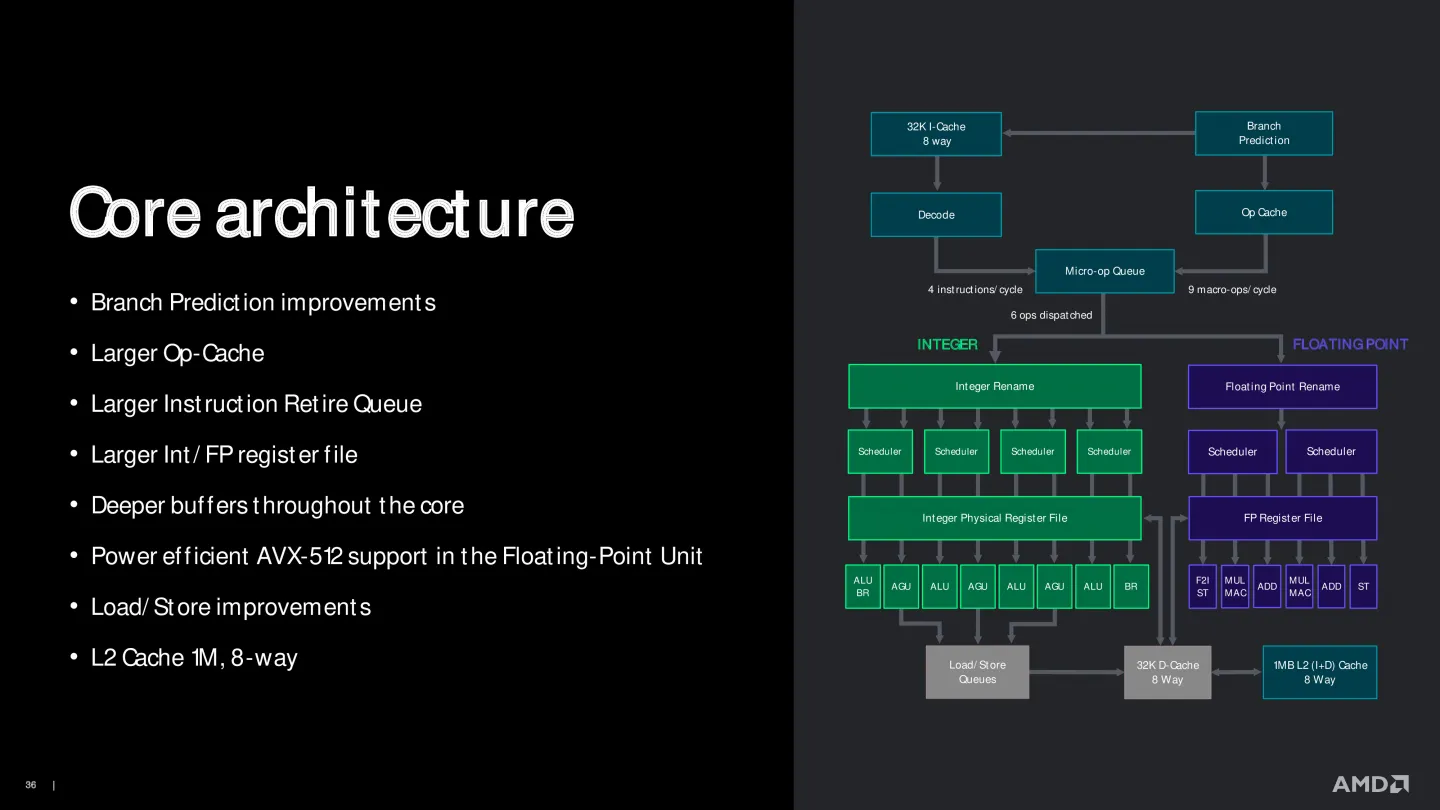Select the combined "ALU BR" execution unit box
Image resolution: width=1440 pixels, height=810 pixels.
coord(863,587)
